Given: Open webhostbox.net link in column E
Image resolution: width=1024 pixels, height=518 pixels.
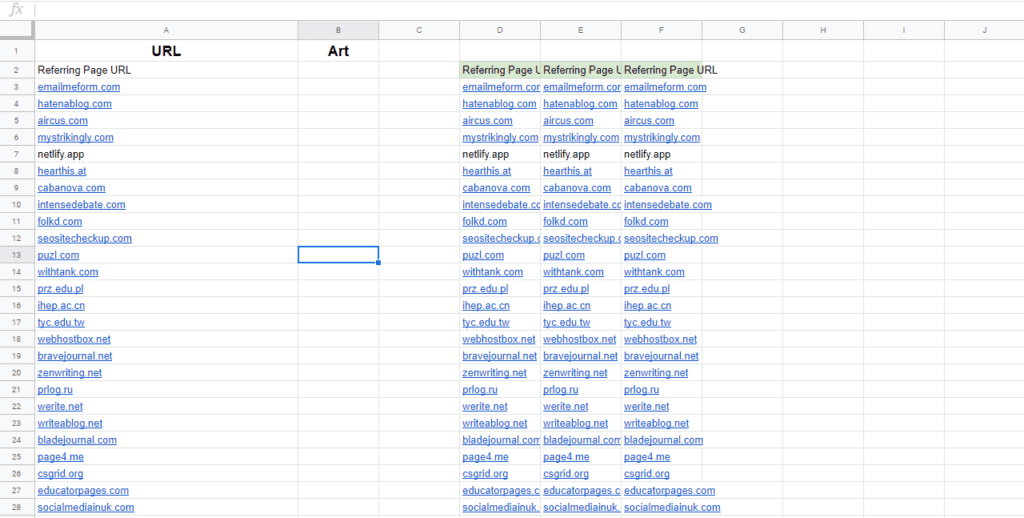Looking at the screenshot, I should pyautogui.click(x=580, y=339).
